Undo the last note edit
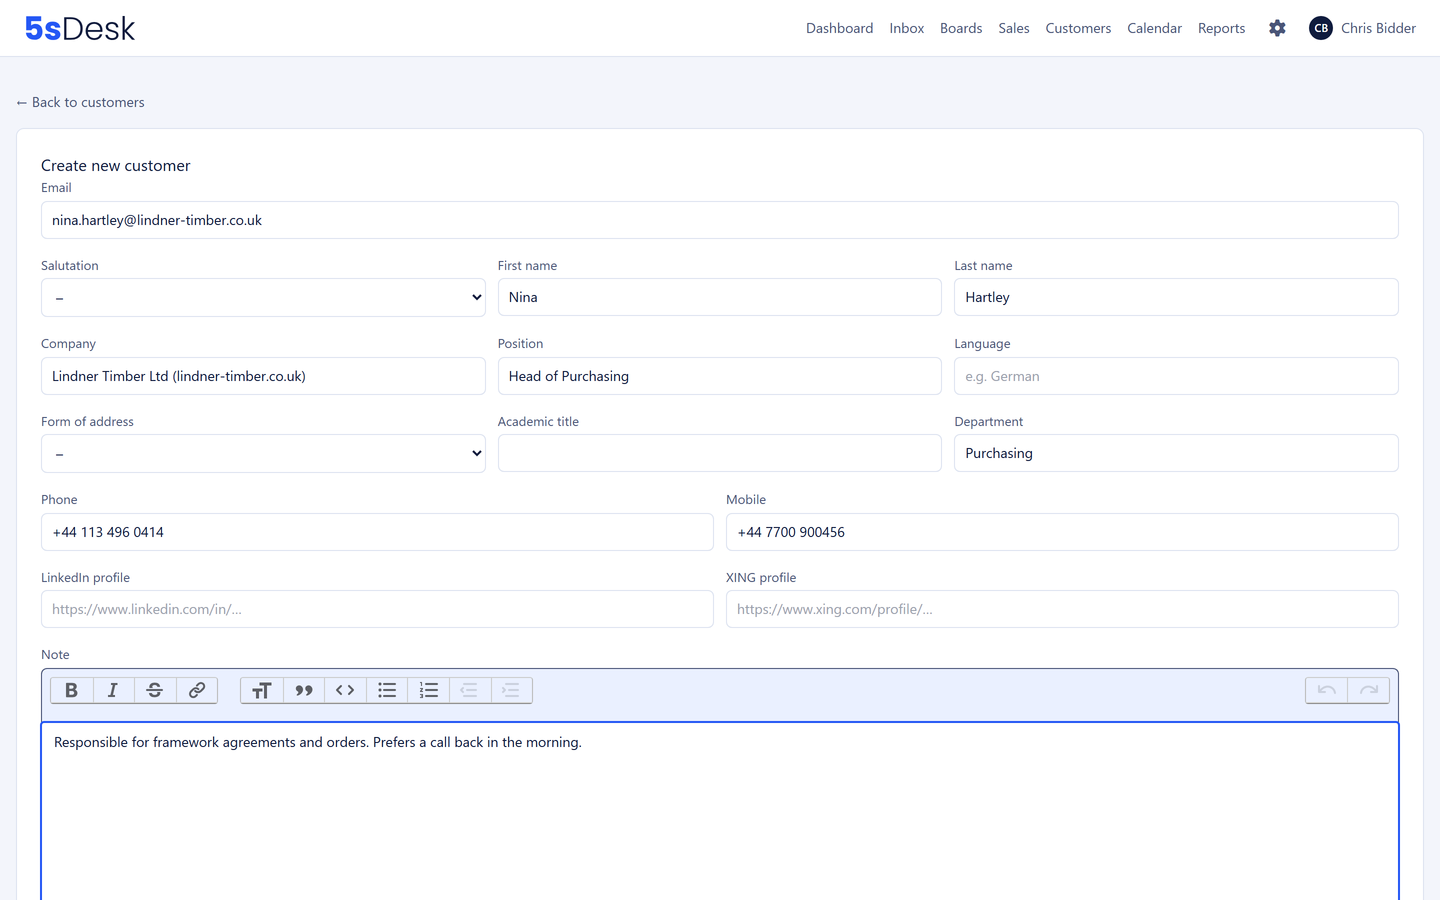This screenshot has height=900, width=1440. 1327,690
